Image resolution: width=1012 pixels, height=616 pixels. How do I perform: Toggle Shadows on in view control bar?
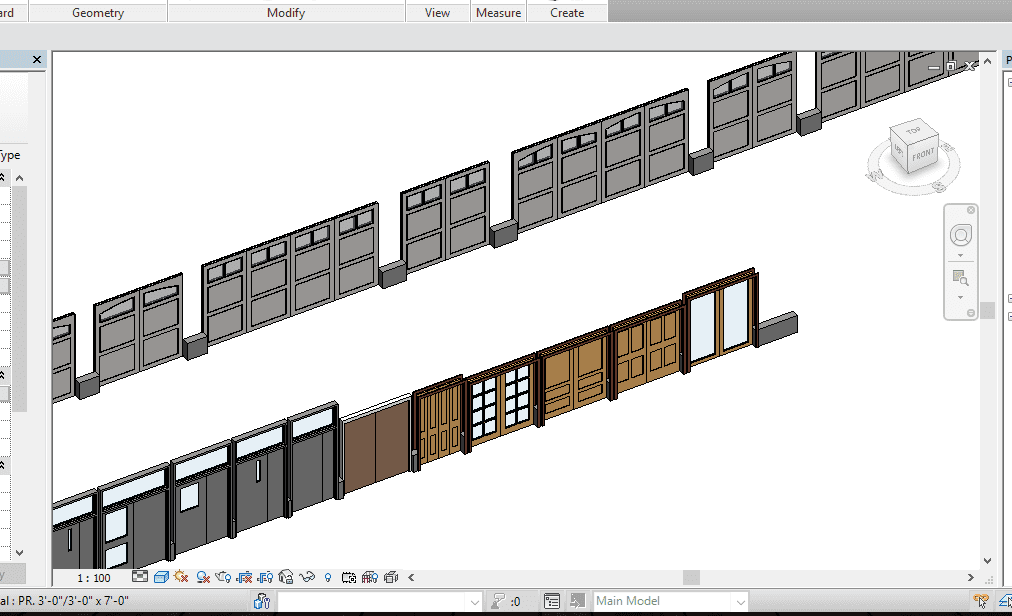pyautogui.click(x=203, y=577)
